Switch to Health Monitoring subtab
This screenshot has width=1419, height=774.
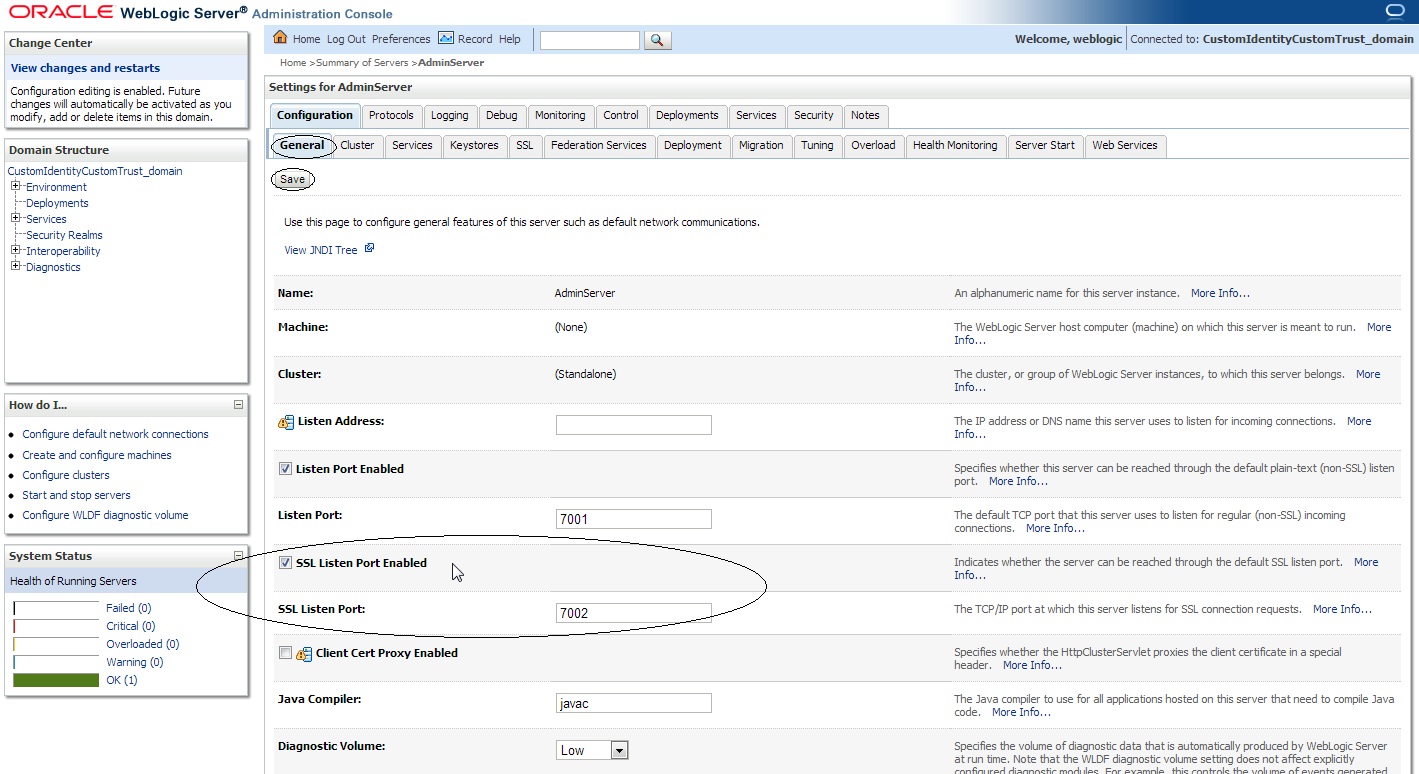click(x=955, y=145)
